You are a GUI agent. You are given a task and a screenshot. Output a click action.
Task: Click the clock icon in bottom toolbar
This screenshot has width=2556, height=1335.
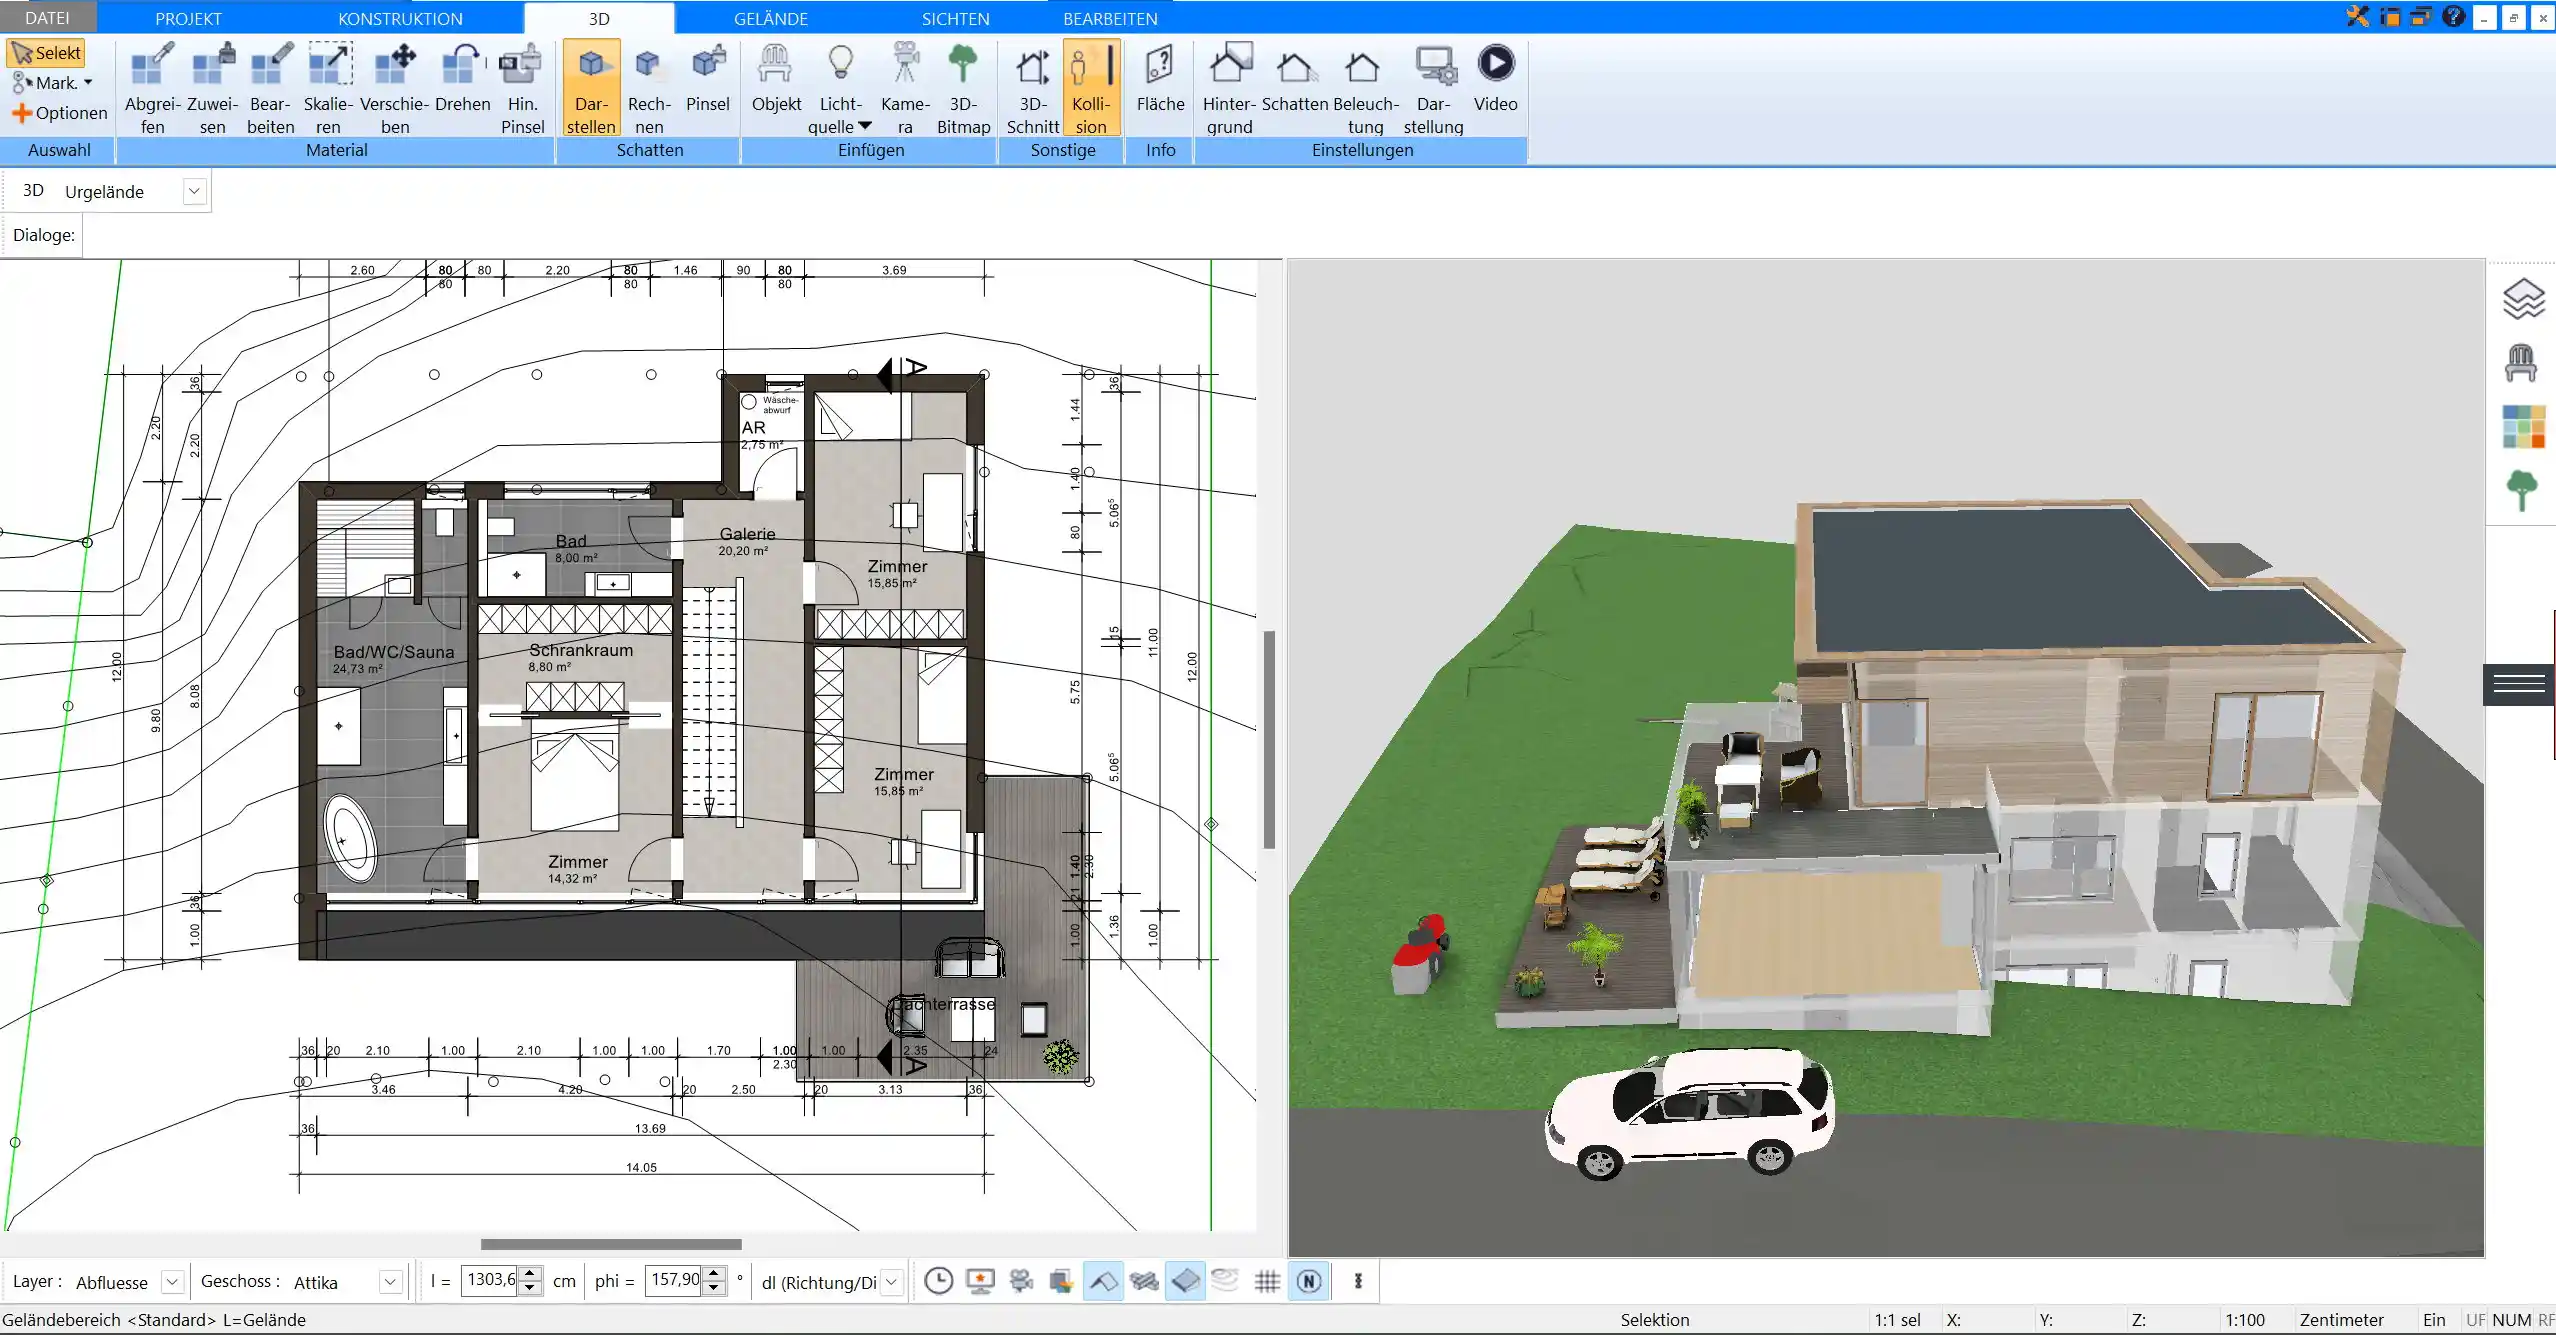[x=938, y=1281]
